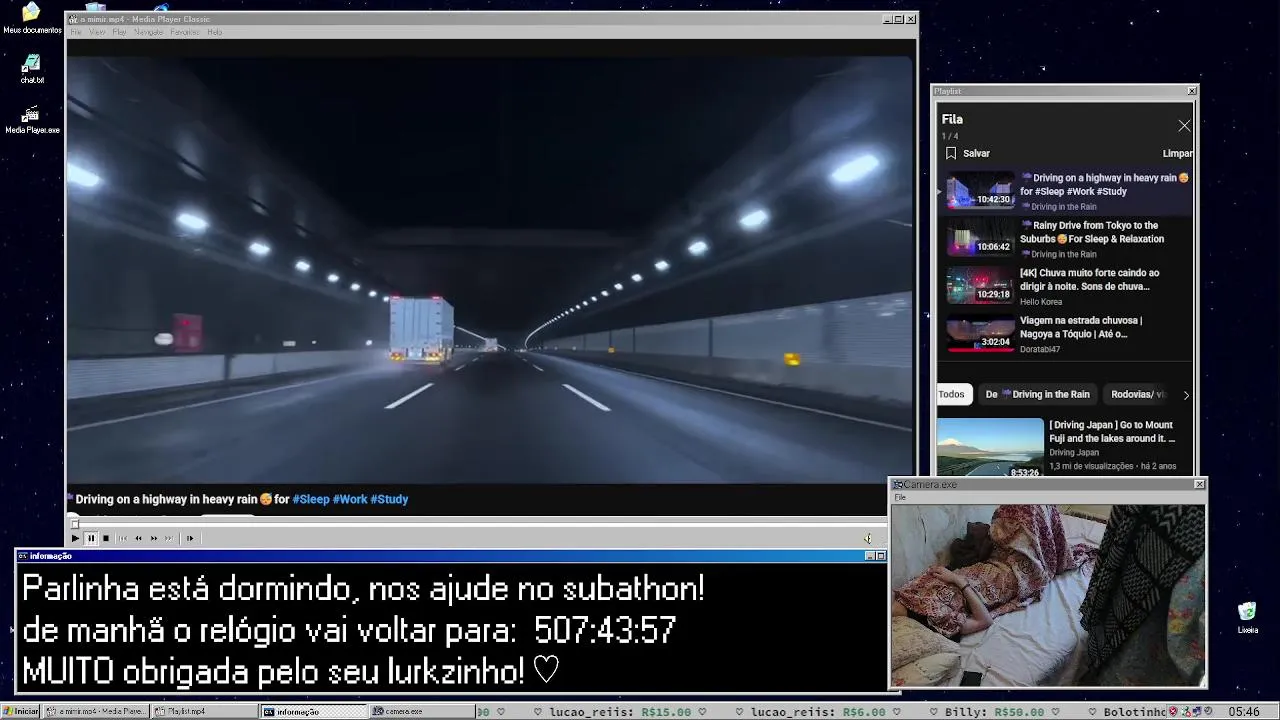This screenshot has height=720, width=1280.
Task: Switch to Playlist.mp4 taskbar item
Action: pos(205,711)
